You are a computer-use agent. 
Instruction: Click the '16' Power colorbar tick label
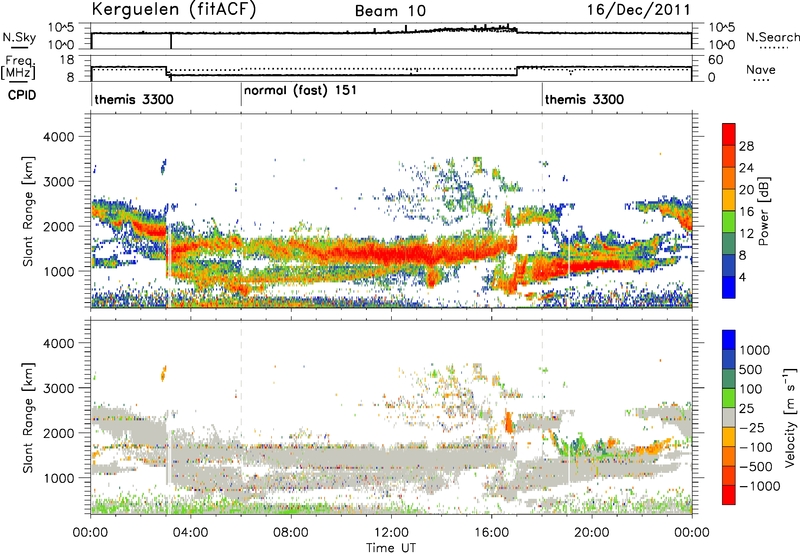(746, 211)
